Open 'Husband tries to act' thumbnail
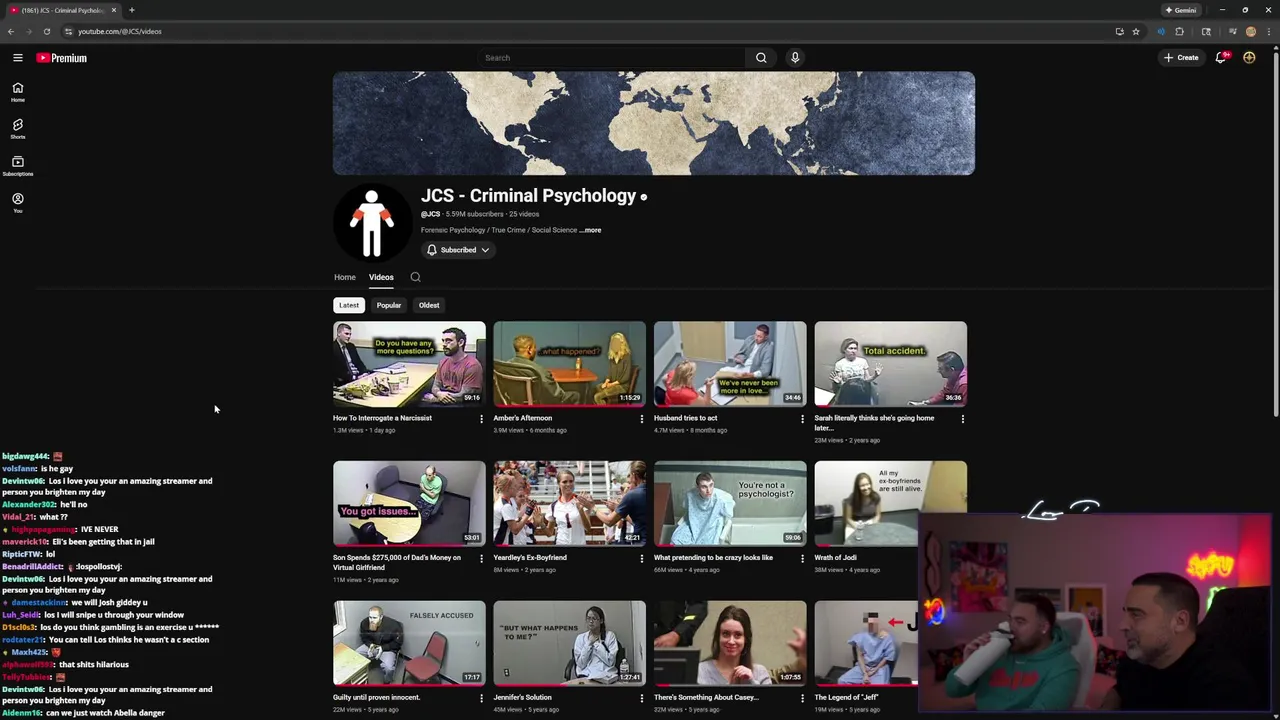The width and height of the screenshot is (1280, 720). coord(730,364)
